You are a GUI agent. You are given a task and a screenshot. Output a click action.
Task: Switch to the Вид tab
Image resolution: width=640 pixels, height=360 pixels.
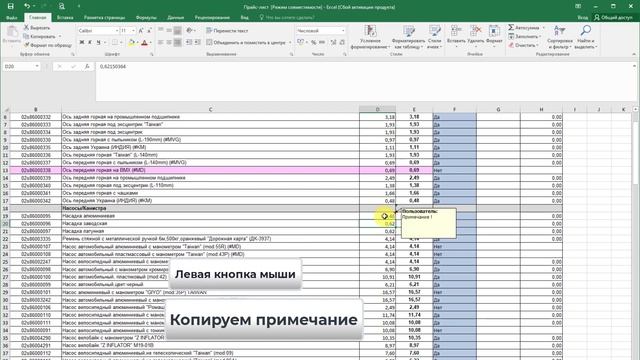click(244, 18)
